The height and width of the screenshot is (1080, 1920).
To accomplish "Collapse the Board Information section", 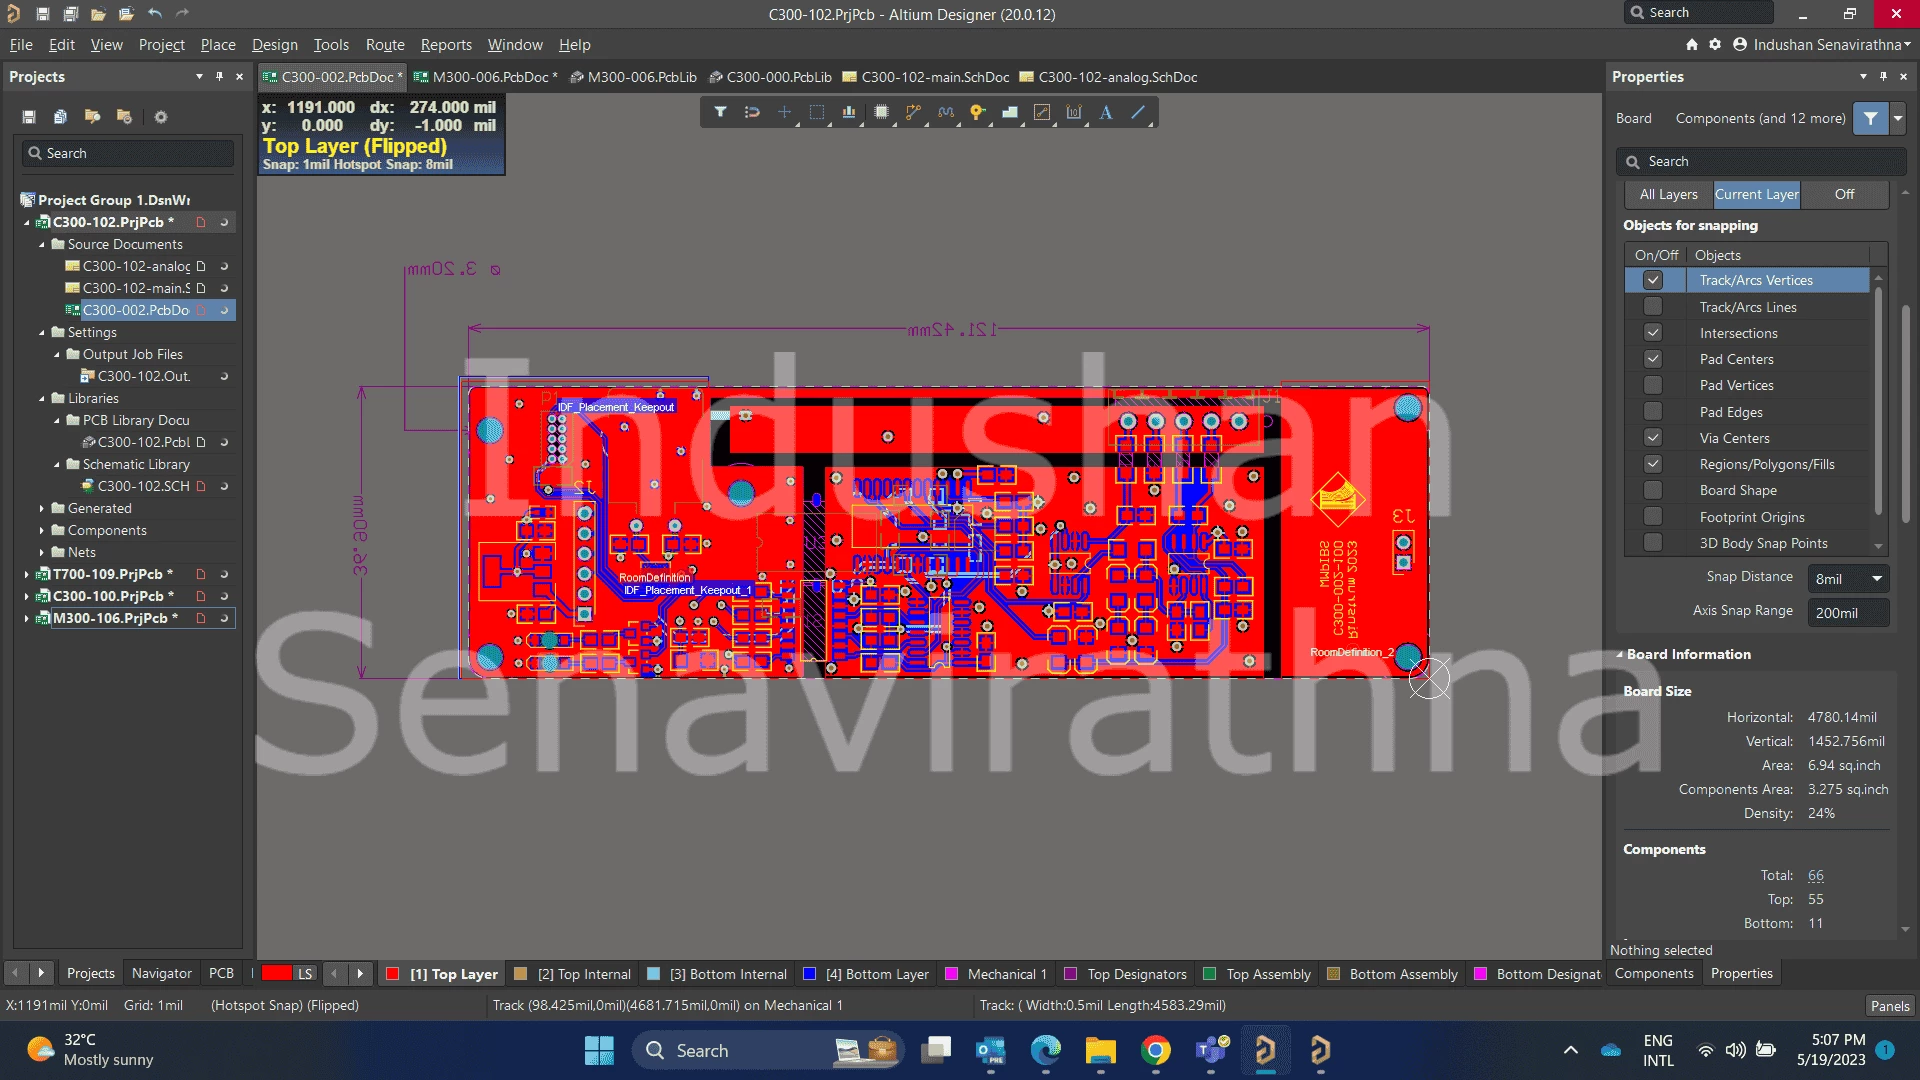I will click(1619, 655).
